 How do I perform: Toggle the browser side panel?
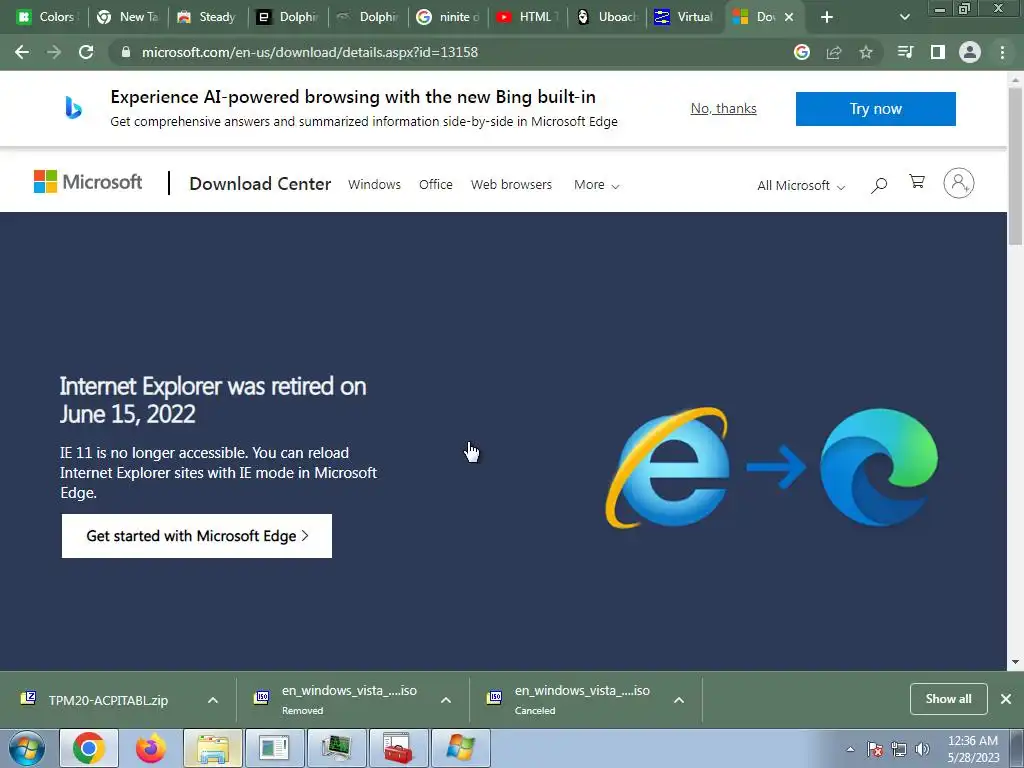(x=938, y=52)
